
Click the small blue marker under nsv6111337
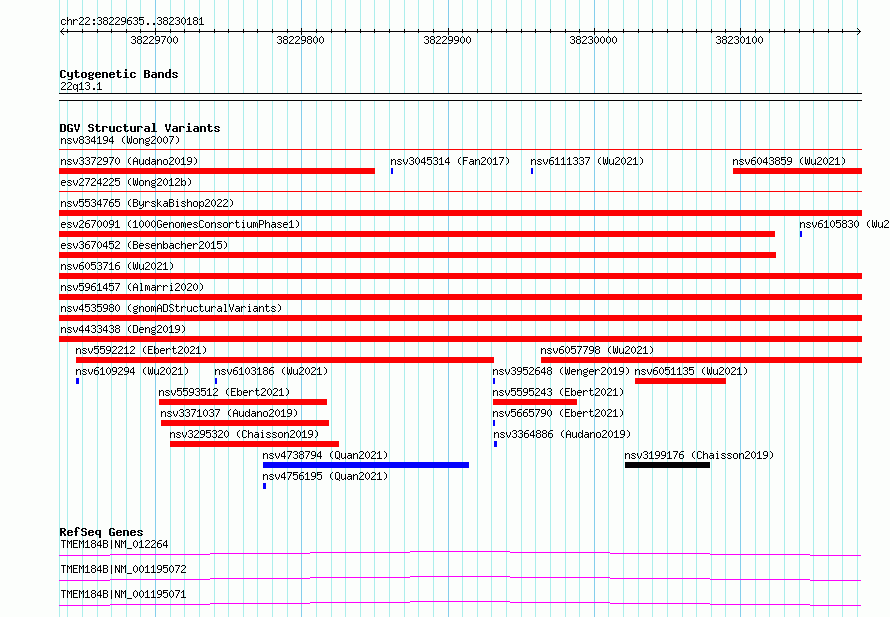[532, 171]
